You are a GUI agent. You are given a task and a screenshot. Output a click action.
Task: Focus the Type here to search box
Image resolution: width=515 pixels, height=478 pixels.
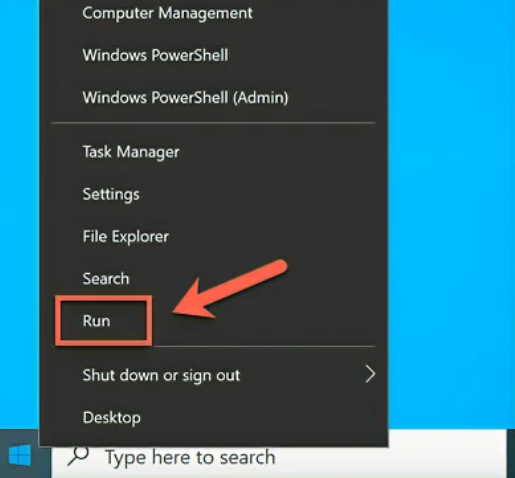279,456
